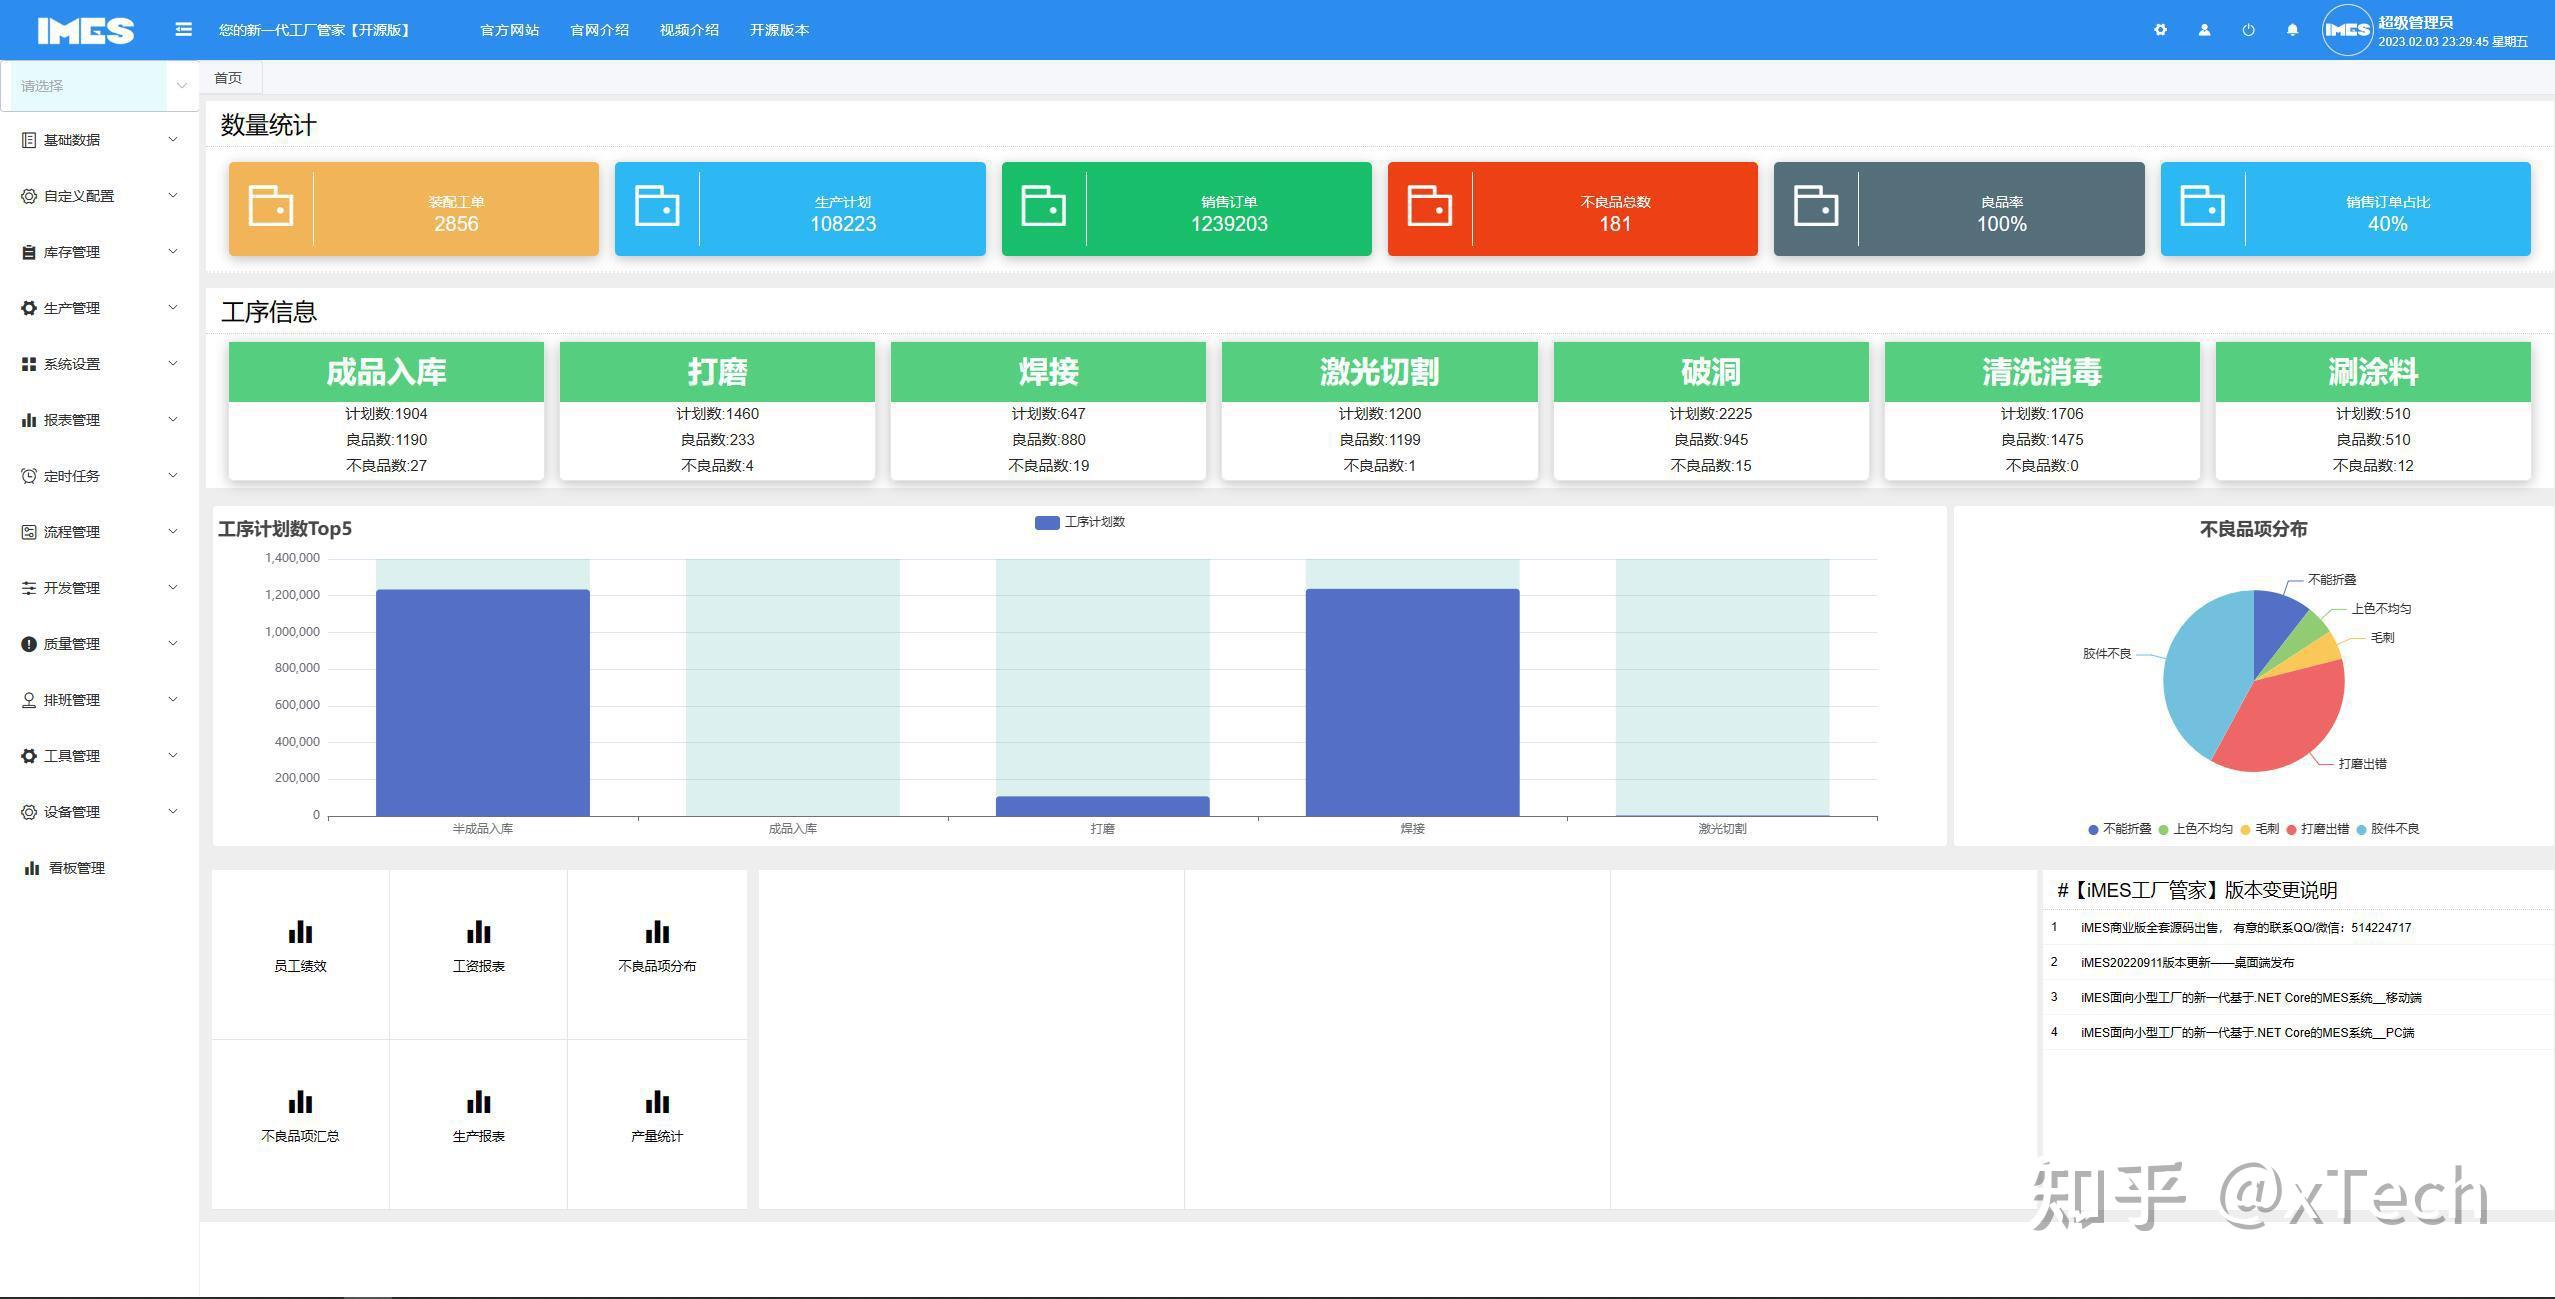
Task: Toggle 胶件不良 legend item in pie chart
Action: click(x=2388, y=829)
